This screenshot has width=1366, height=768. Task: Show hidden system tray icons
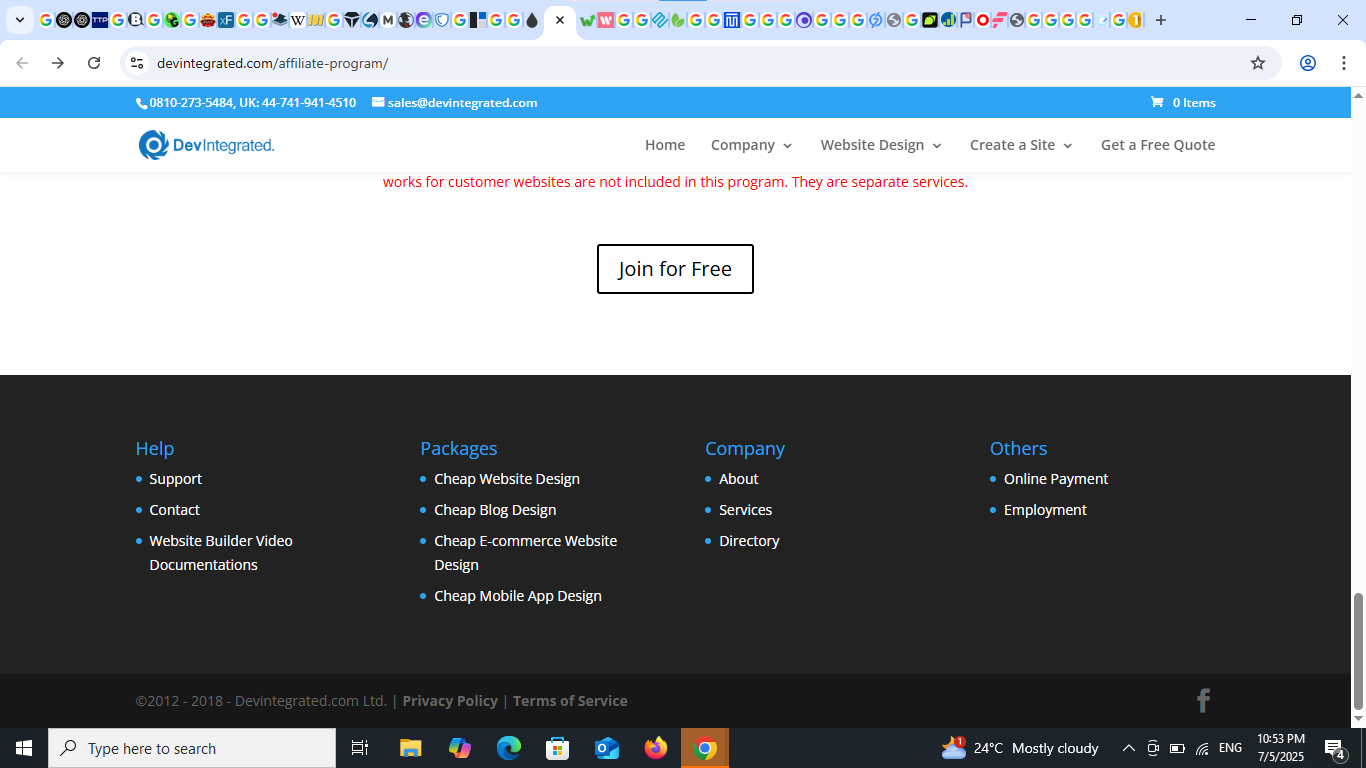(x=1128, y=748)
